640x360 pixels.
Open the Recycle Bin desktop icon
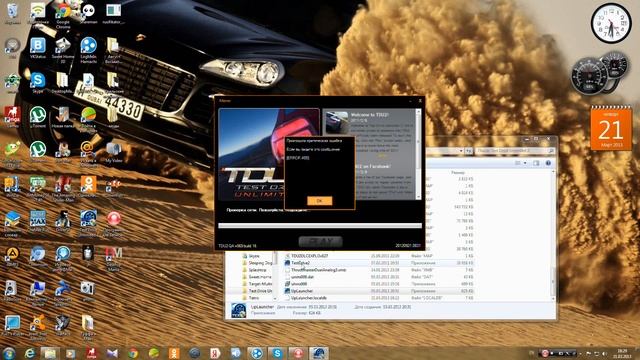coord(12,14)
